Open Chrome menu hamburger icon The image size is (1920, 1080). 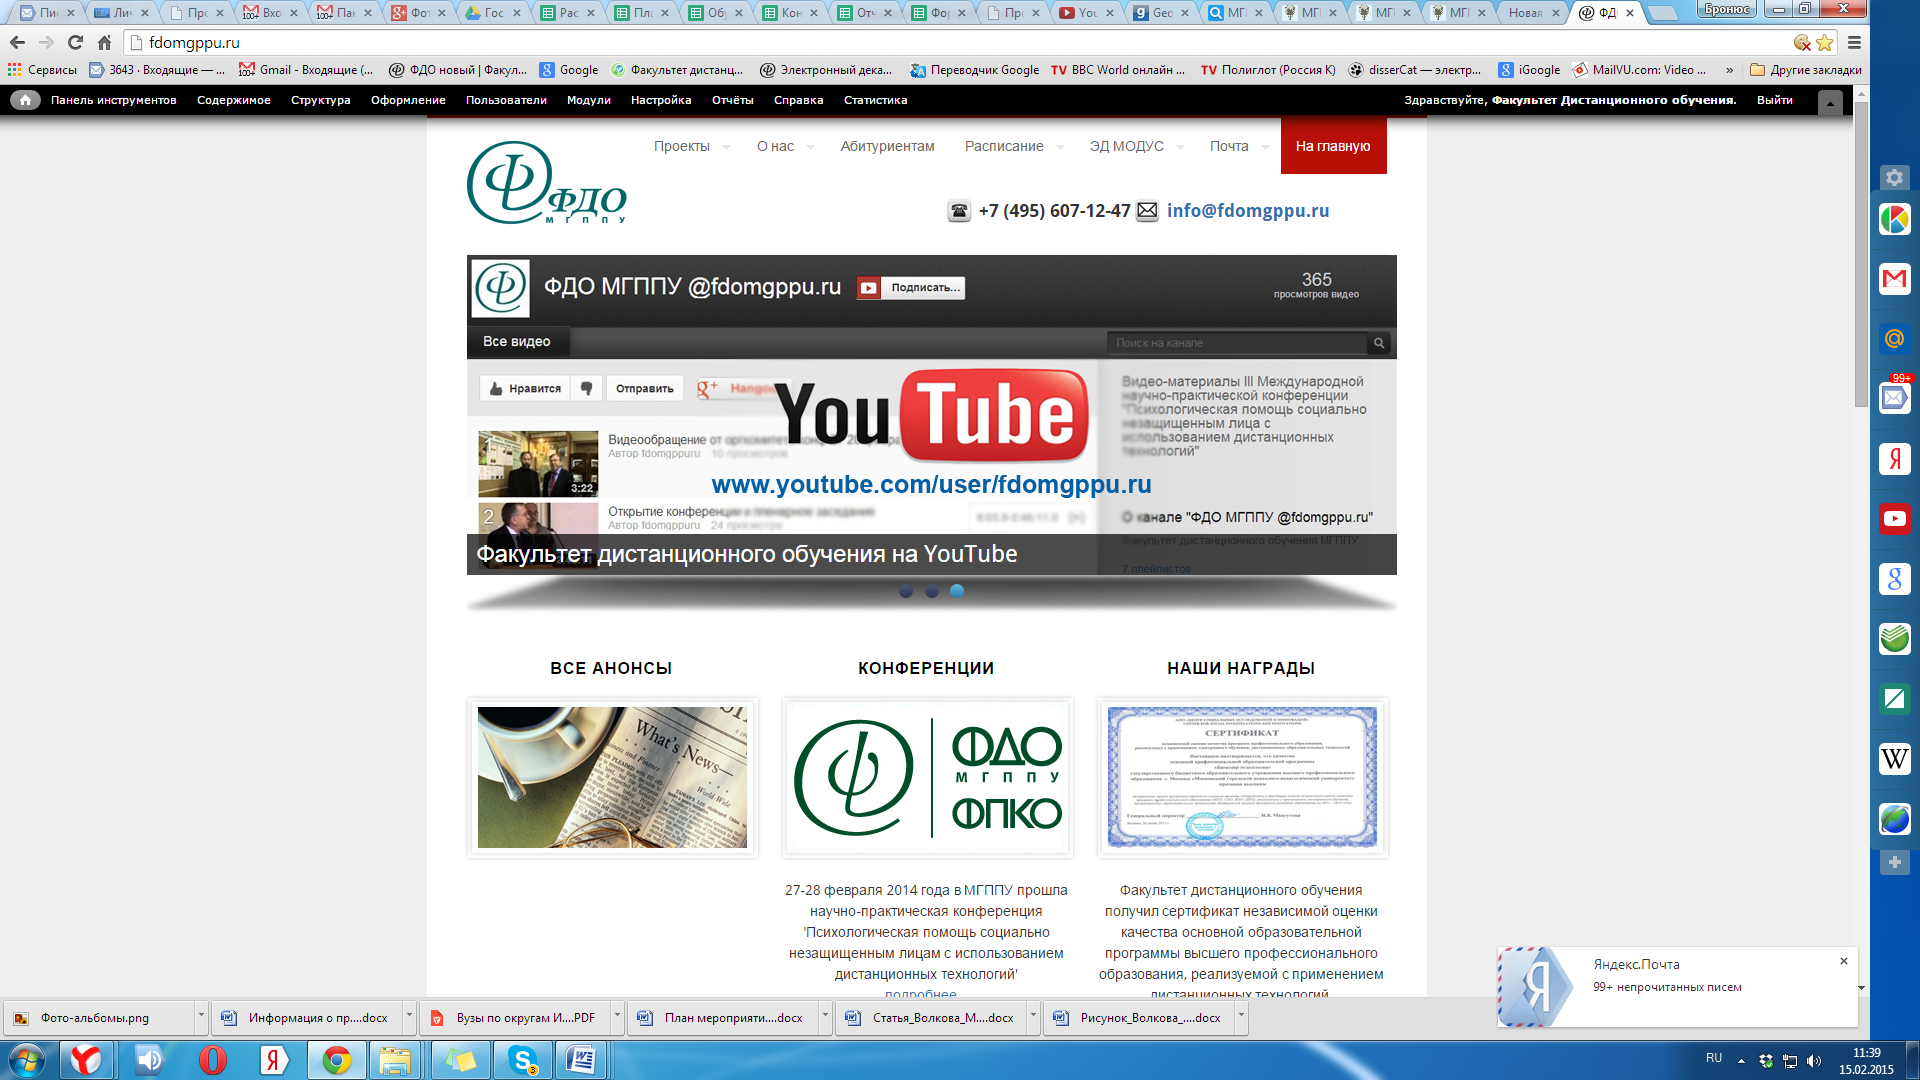[x=1854, y=43]
